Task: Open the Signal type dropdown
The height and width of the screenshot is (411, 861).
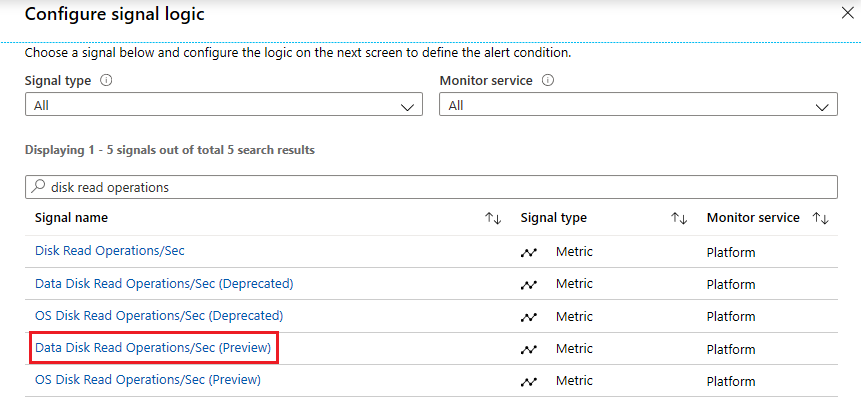Action: [x=223, y=105]
